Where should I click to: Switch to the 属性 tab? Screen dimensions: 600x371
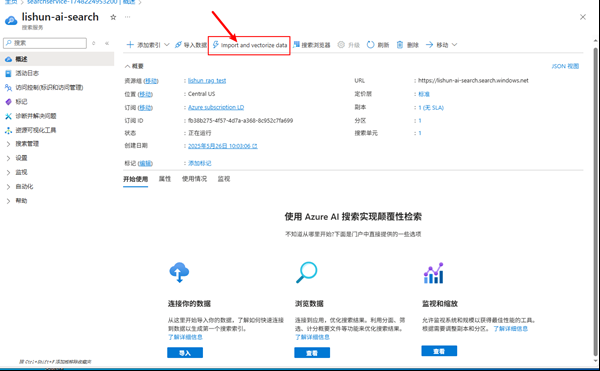coord(165,179)
